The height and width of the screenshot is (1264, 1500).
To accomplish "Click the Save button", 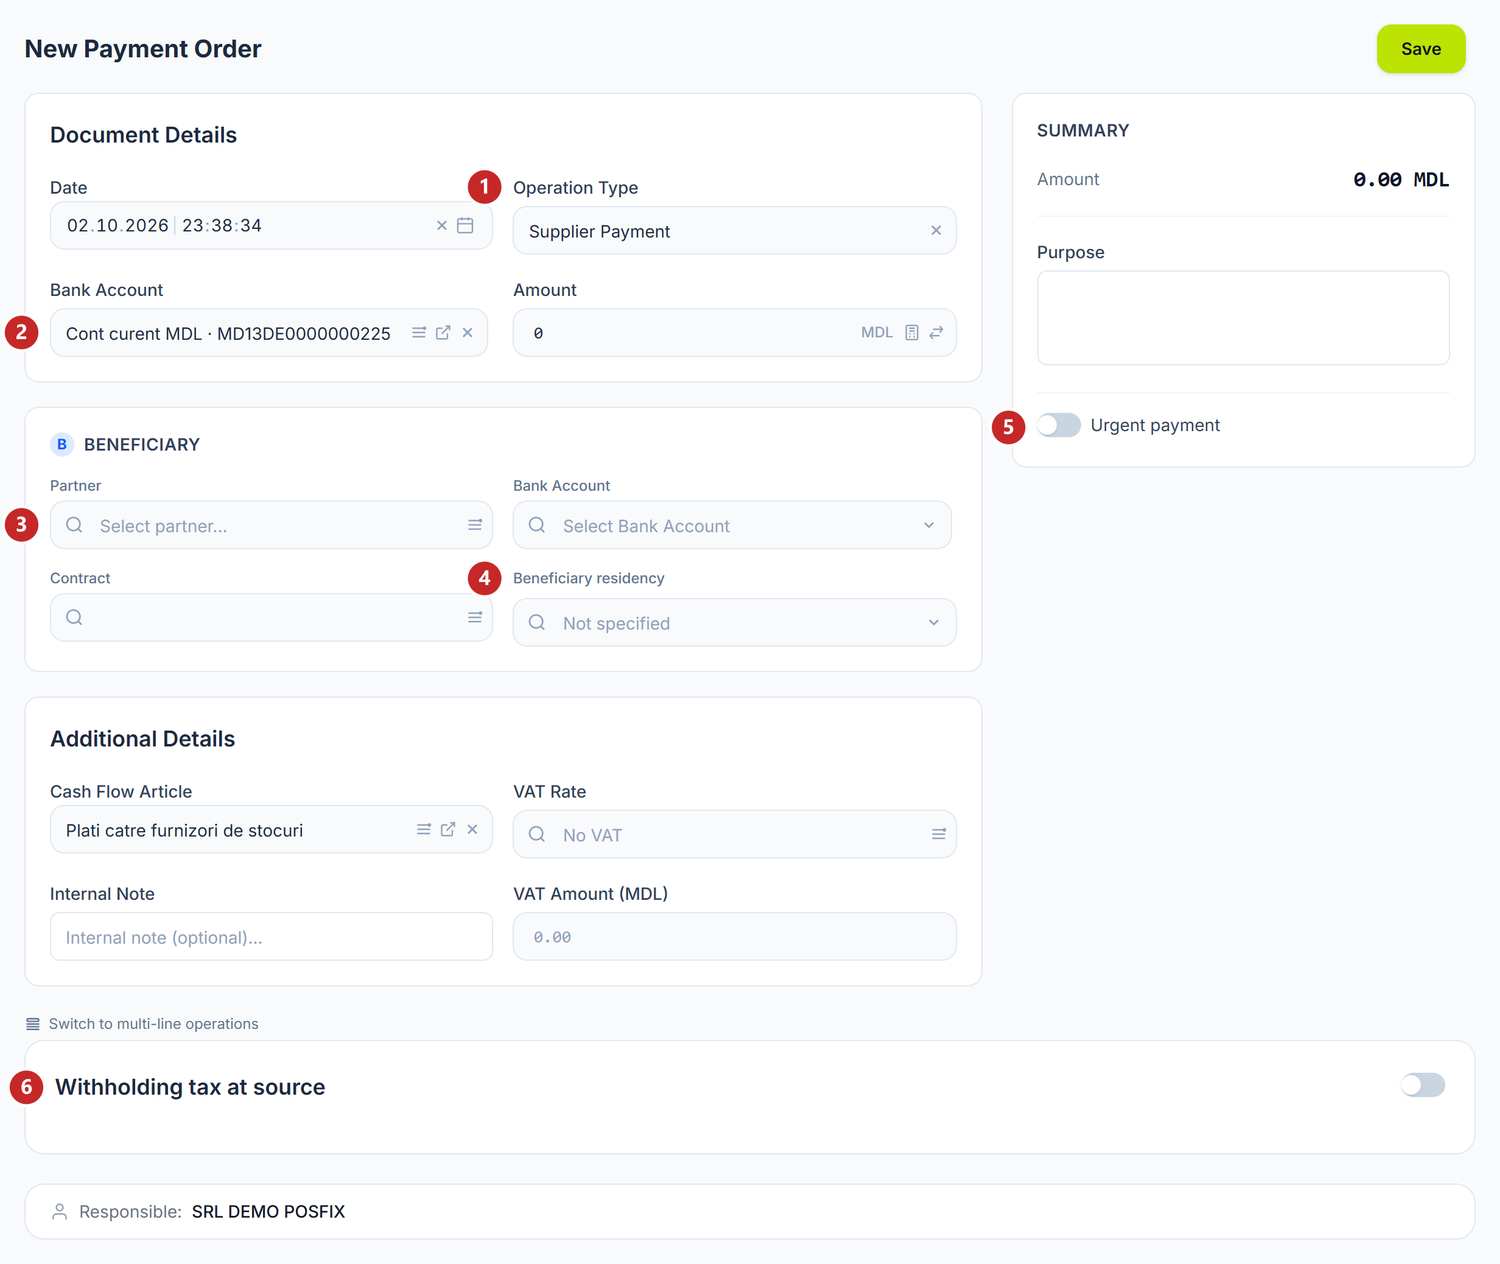I will pos(1421,49).
